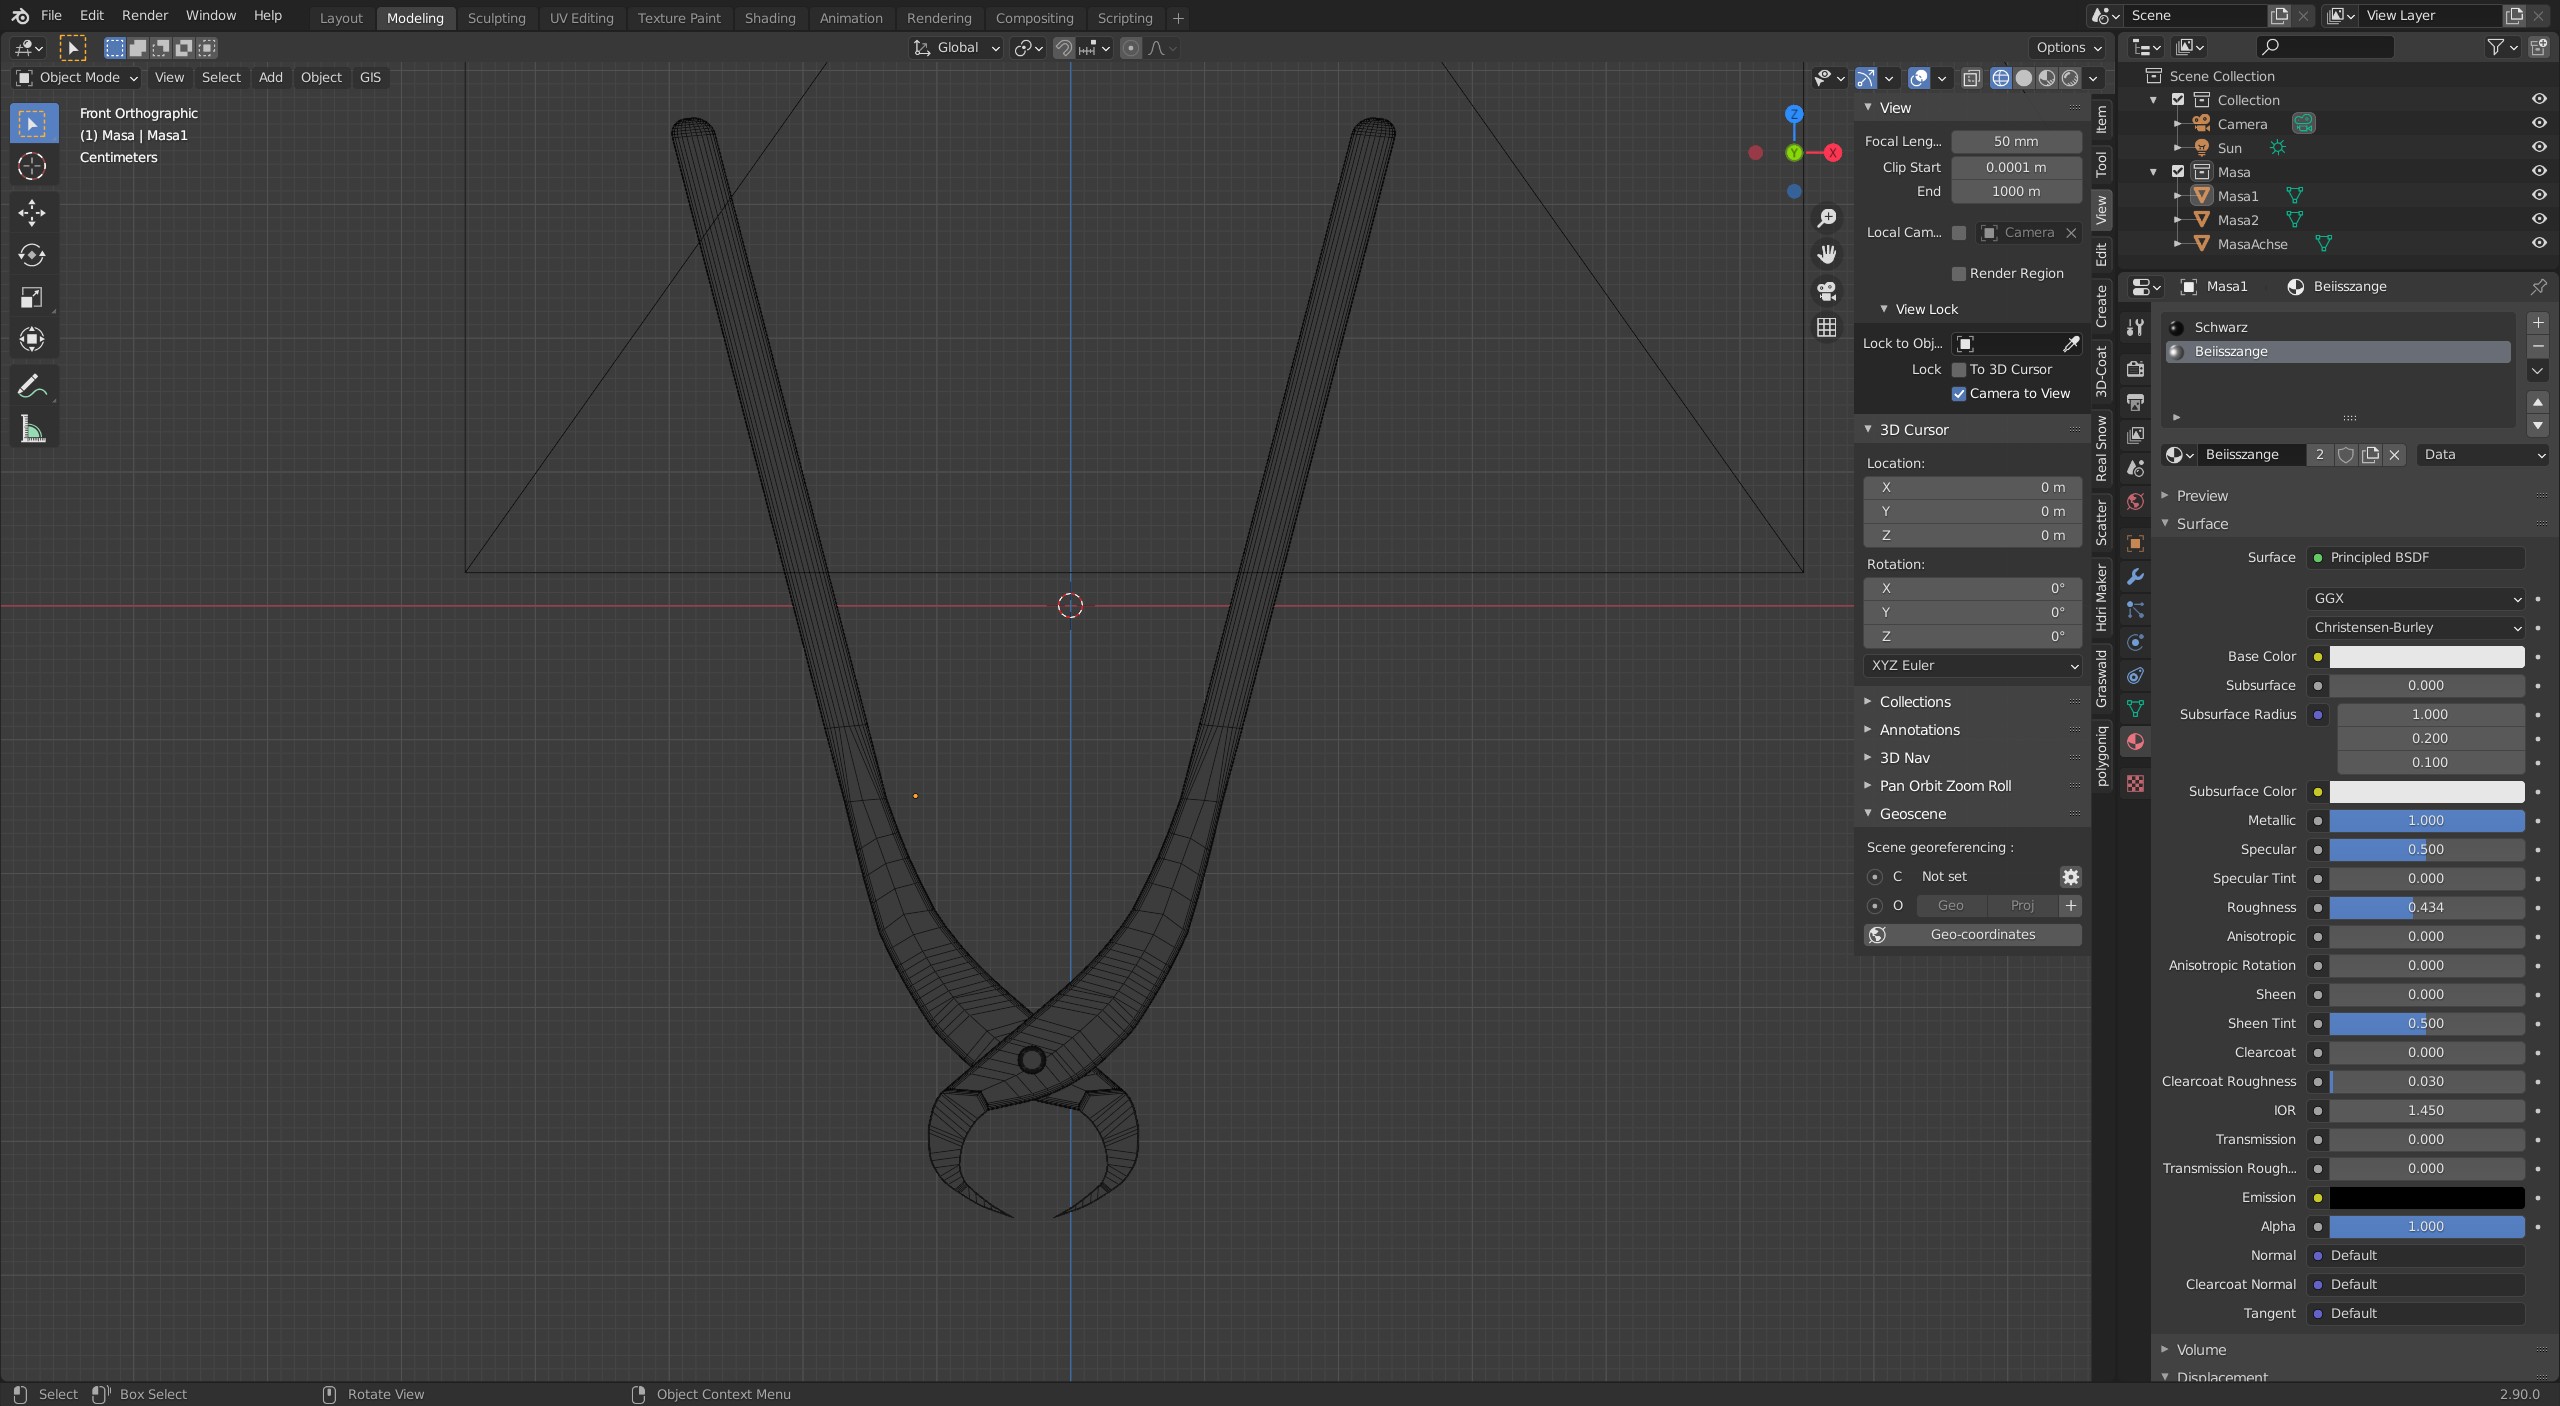Select the Scale tool
The width and height of the screenshot is (2560, 1406).
click(32, 297)
